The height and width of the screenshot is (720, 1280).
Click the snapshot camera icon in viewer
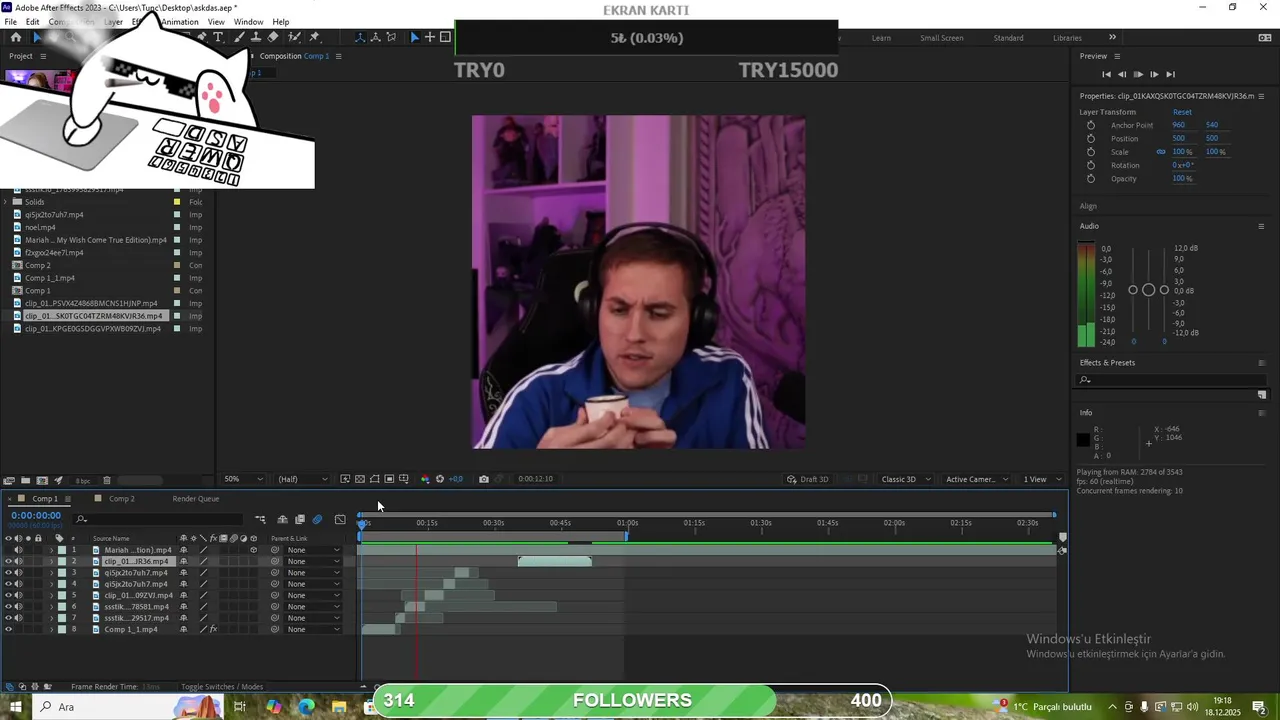coord(484,479)
